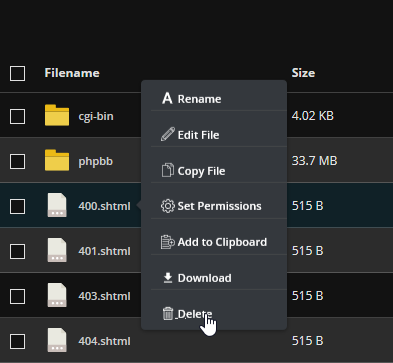Open the phpbb folder name
The height and width of the screenshot is (363, 393).
[96, 161]
